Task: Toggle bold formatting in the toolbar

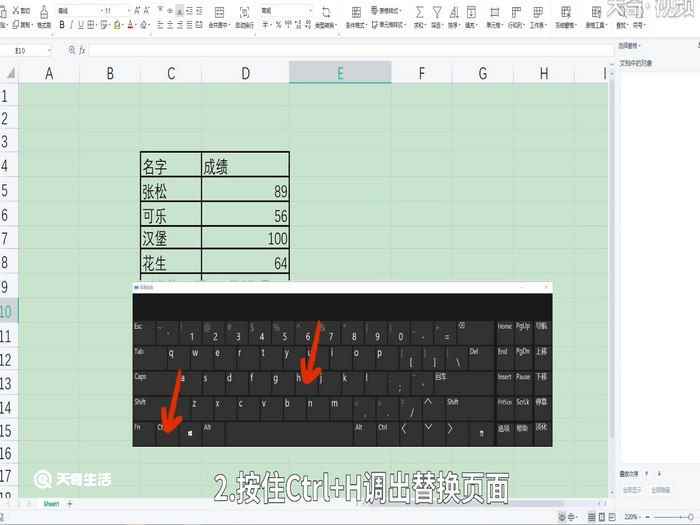Action: click(62, 25)
